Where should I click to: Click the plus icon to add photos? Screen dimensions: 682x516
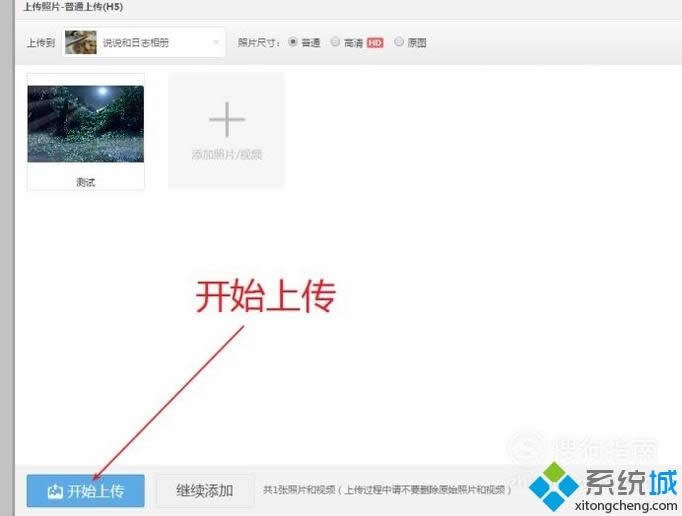pyautogui.click(x=227, y=119)
